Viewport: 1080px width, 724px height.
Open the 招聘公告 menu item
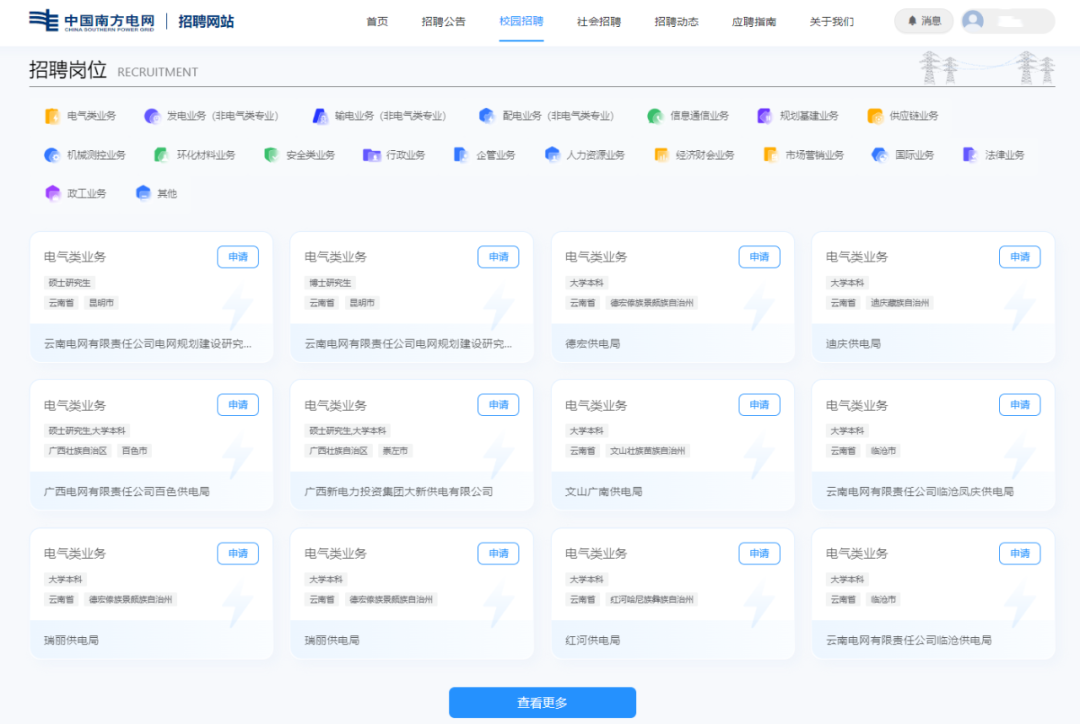(x=444, y=21)
